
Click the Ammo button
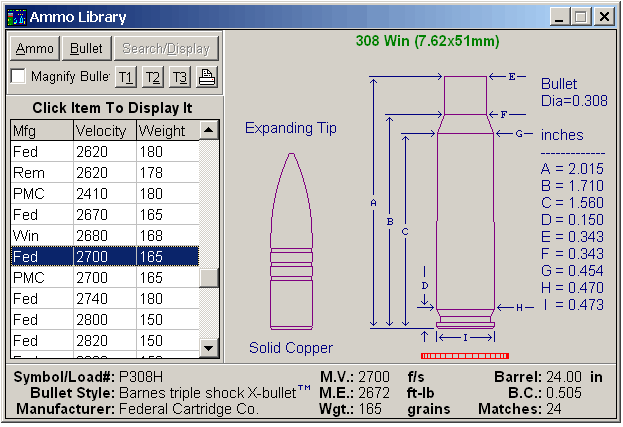35,48
